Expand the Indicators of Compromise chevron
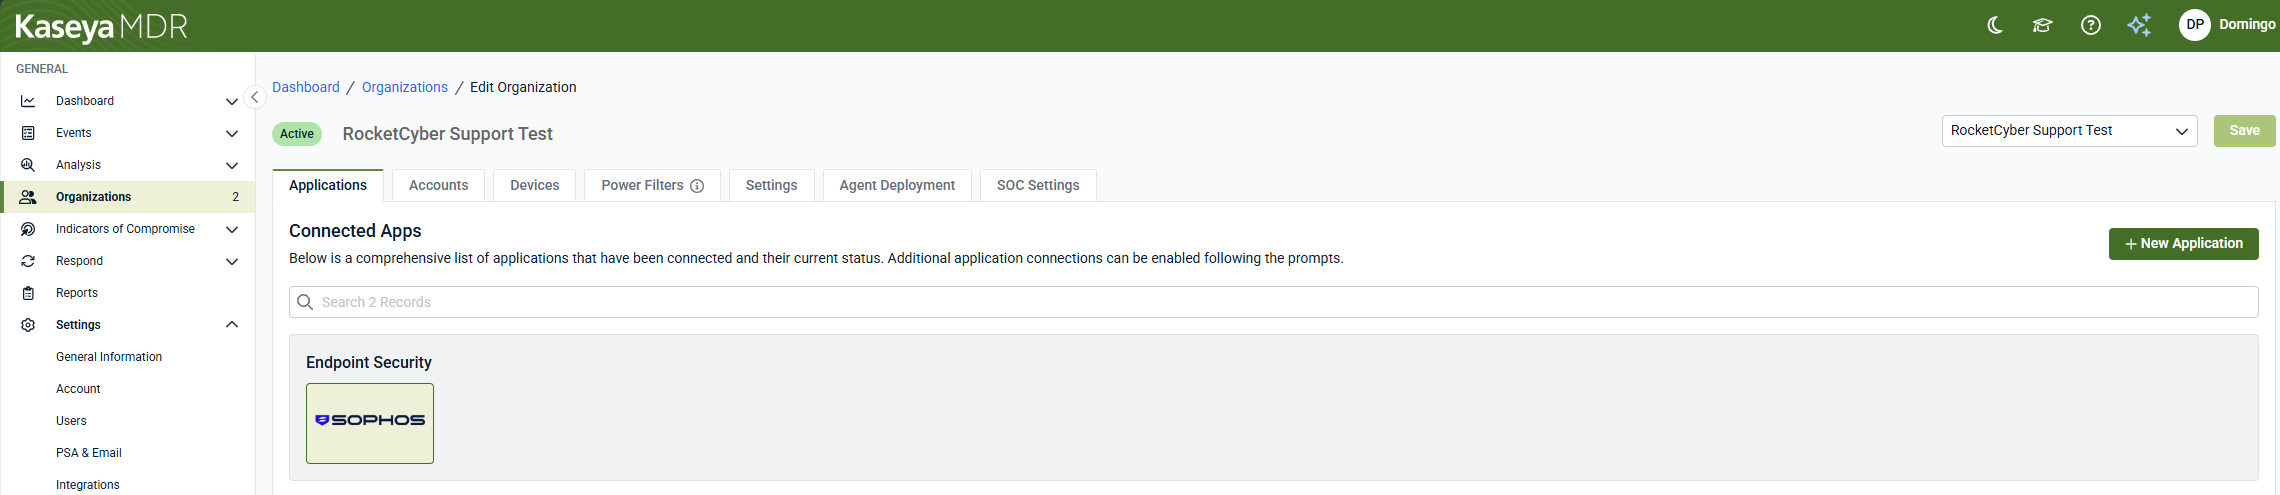The width and height of the screenshot is (2280, 495). 232,229
